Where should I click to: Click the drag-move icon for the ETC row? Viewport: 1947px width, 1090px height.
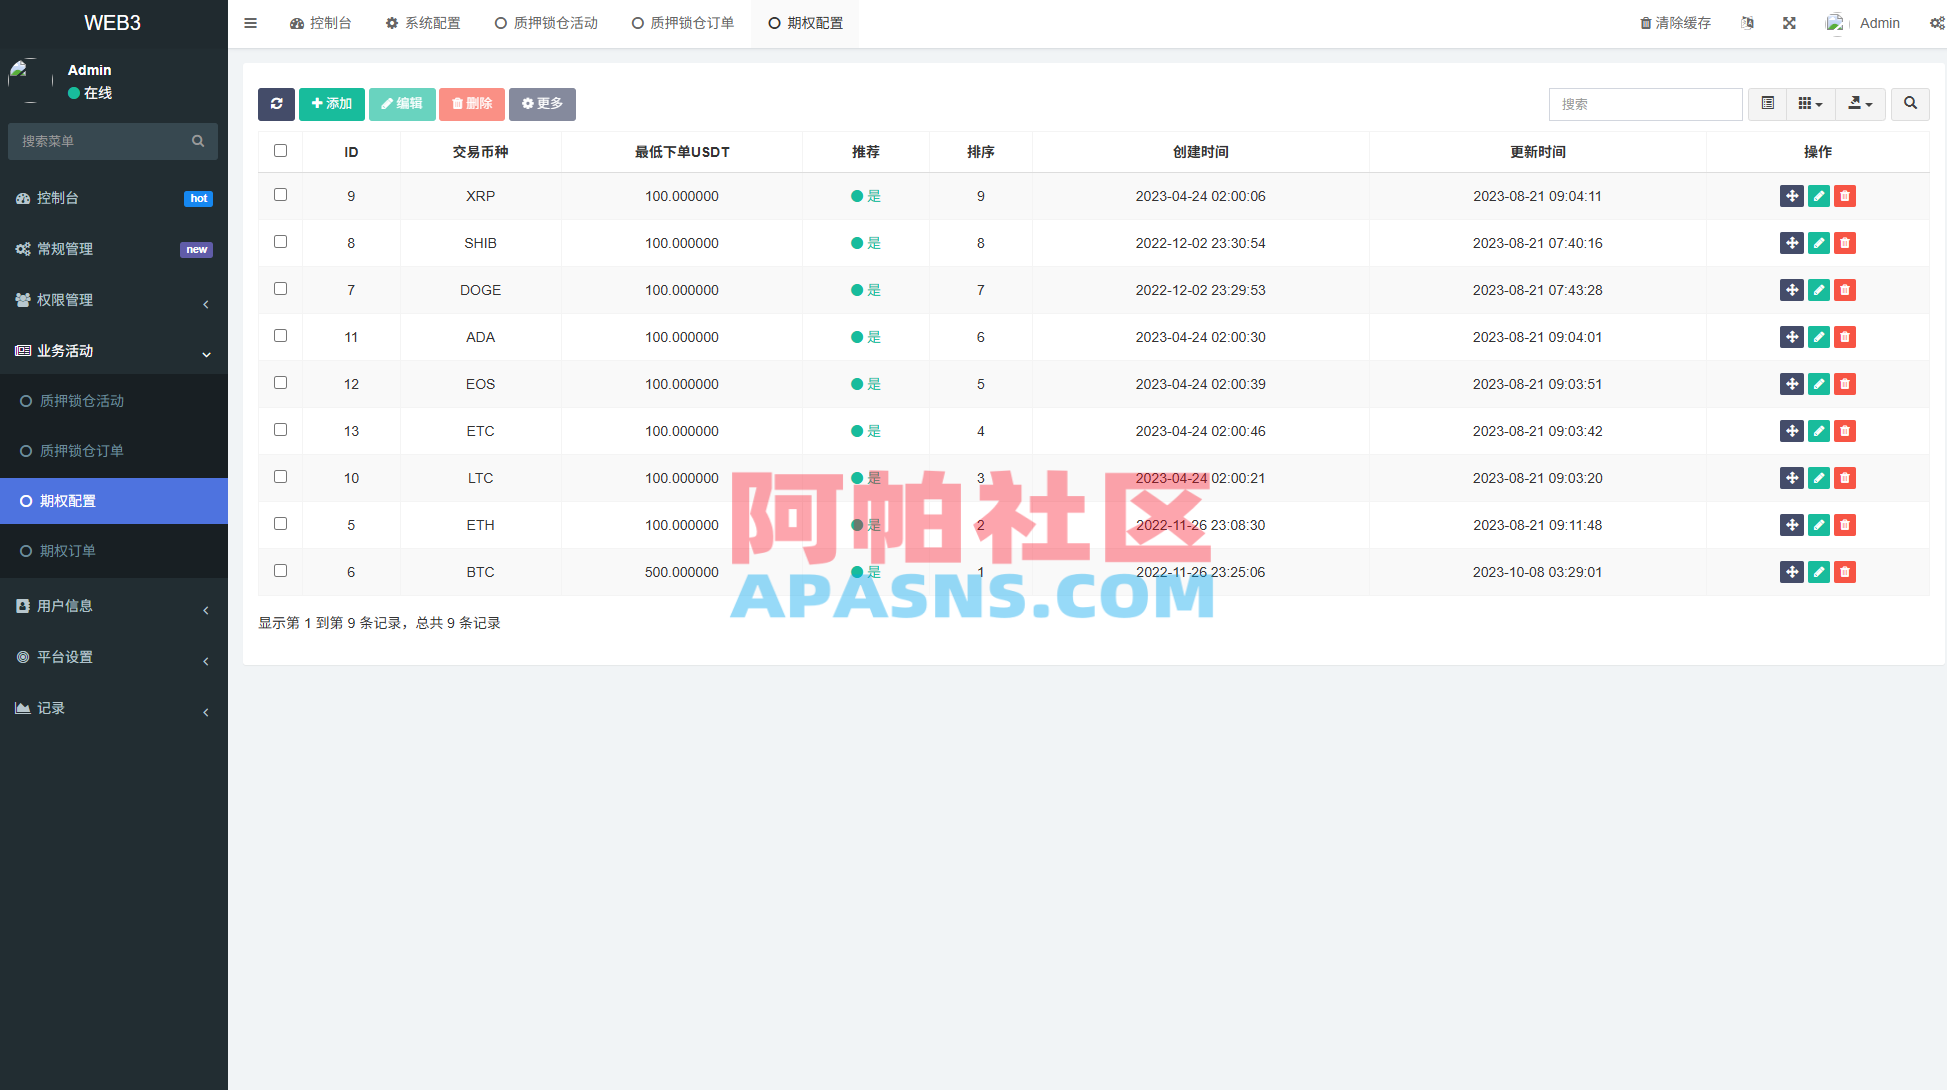tap(1792, 431)
